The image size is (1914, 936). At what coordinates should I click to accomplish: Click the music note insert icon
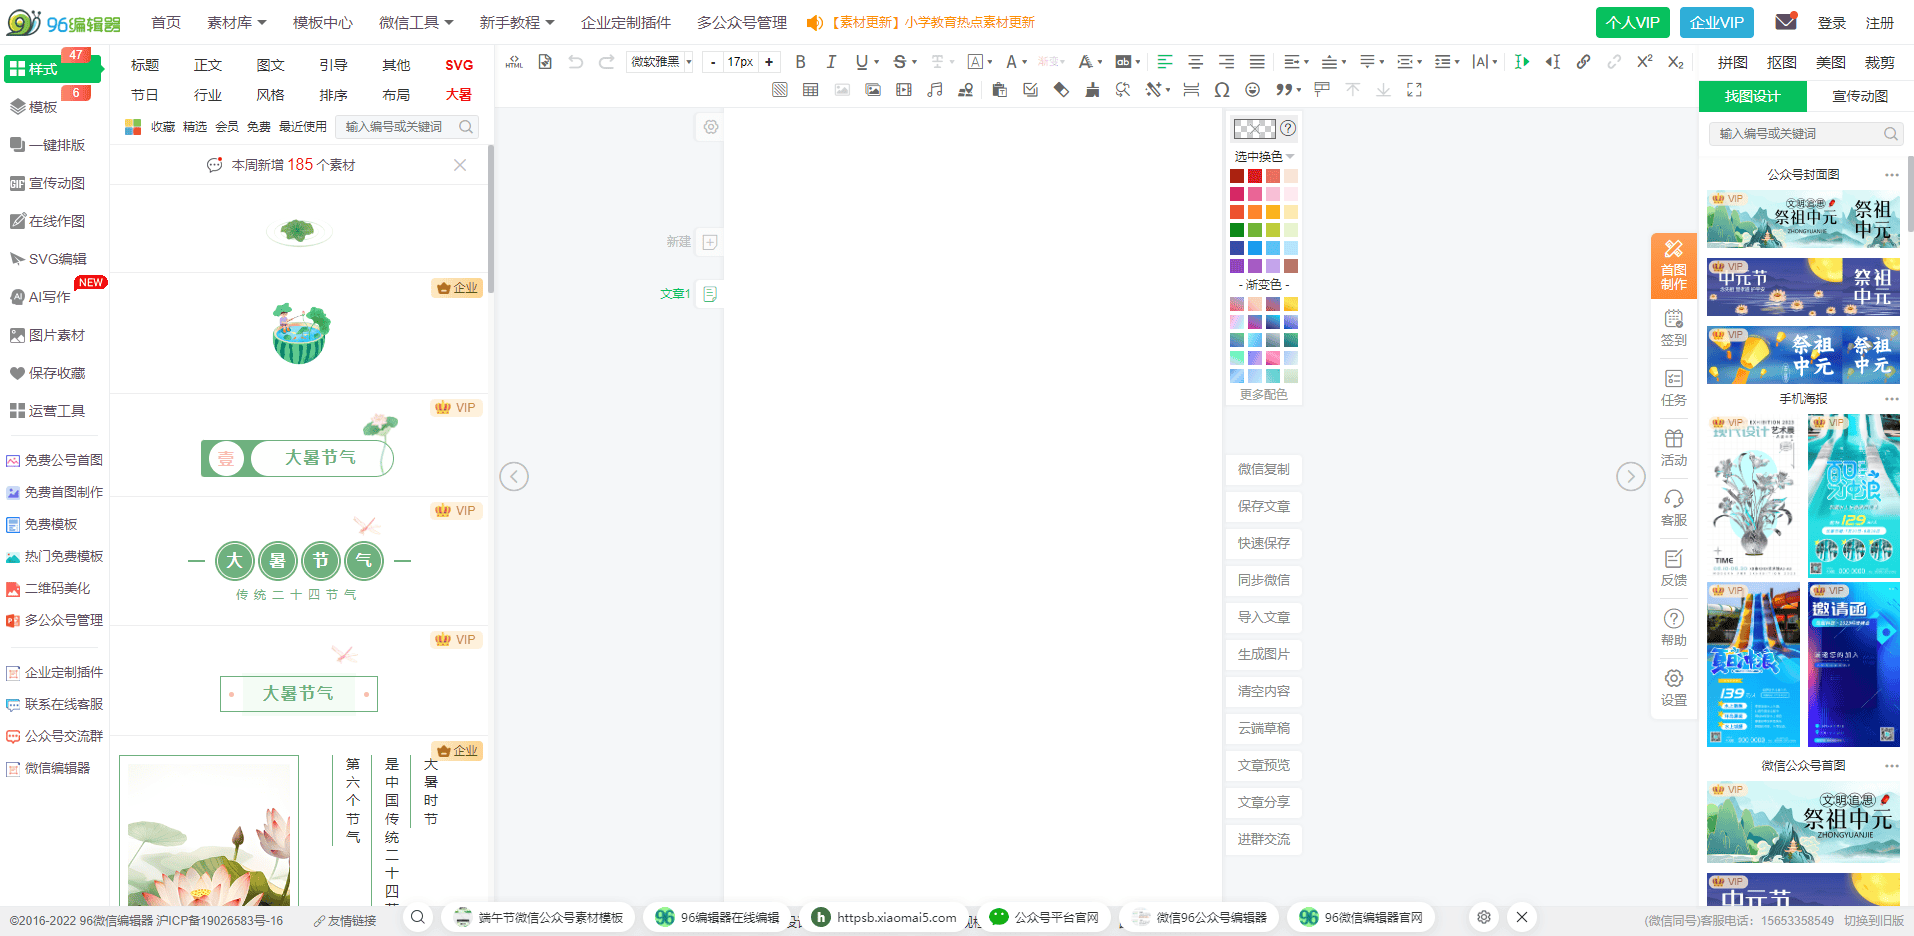coord(934,90)
